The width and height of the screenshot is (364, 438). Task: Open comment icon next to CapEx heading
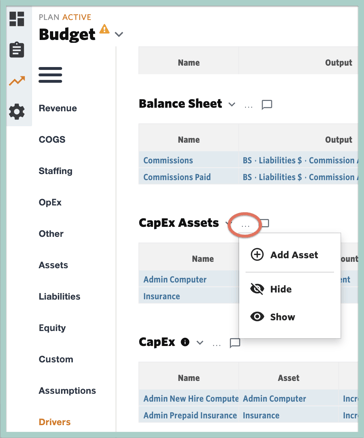pyautogui.click(x=235, y=343)
